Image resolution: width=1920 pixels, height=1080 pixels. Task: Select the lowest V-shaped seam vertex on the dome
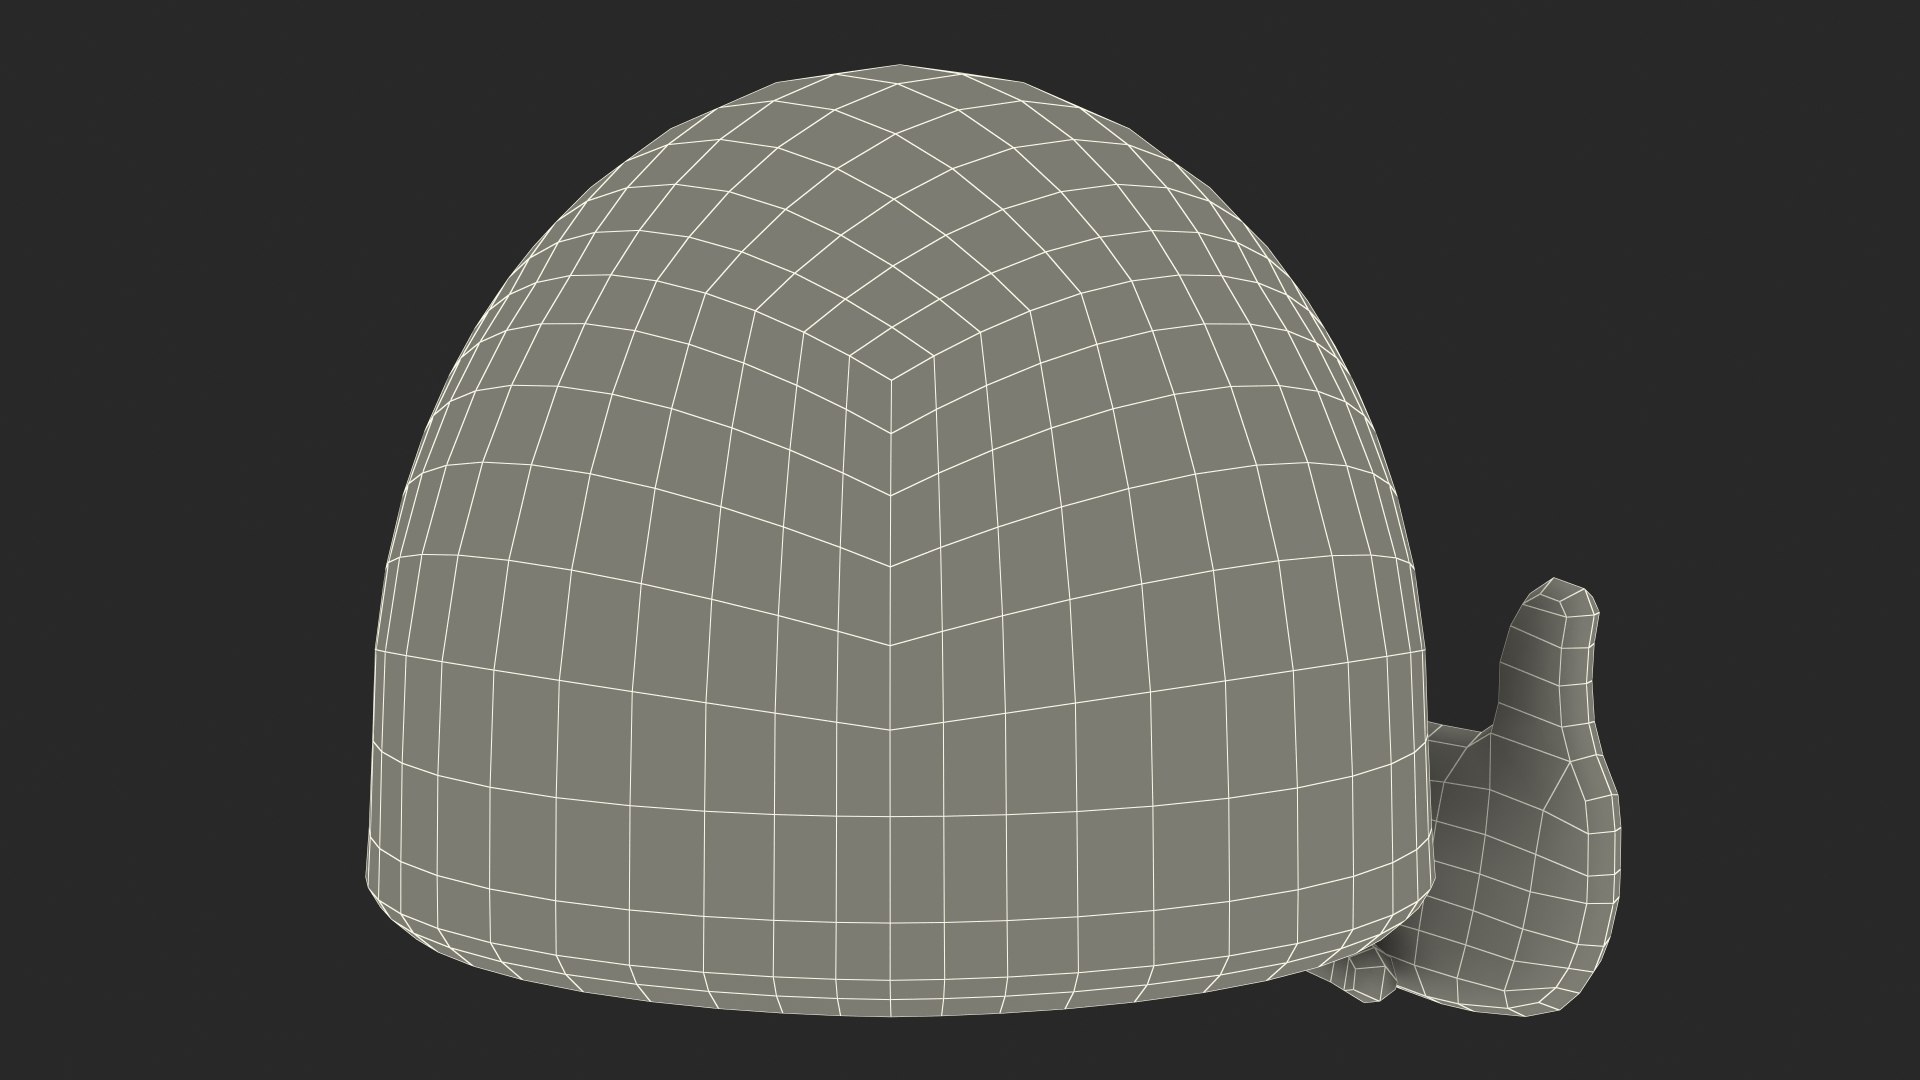(890, 729)
